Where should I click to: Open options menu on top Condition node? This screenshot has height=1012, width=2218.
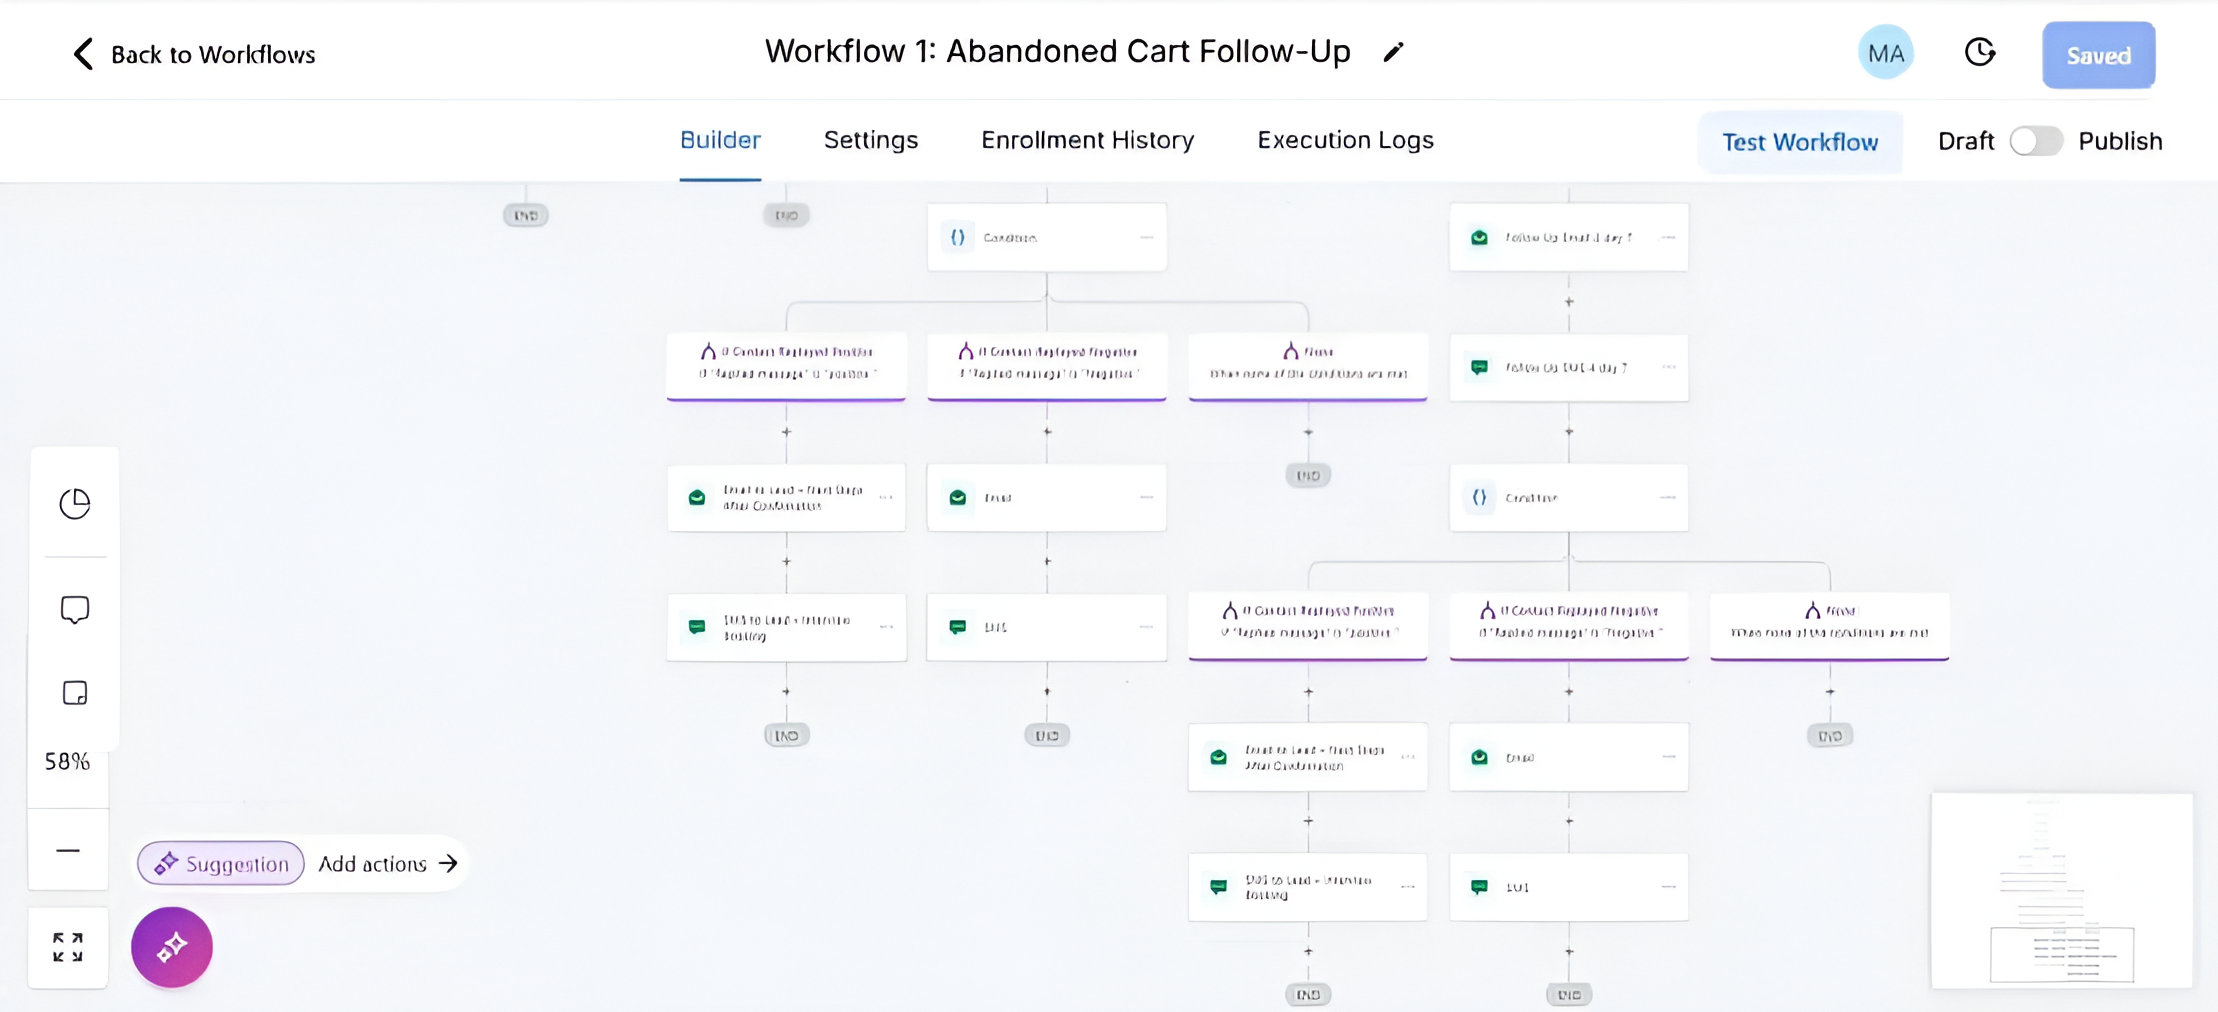1146,238
